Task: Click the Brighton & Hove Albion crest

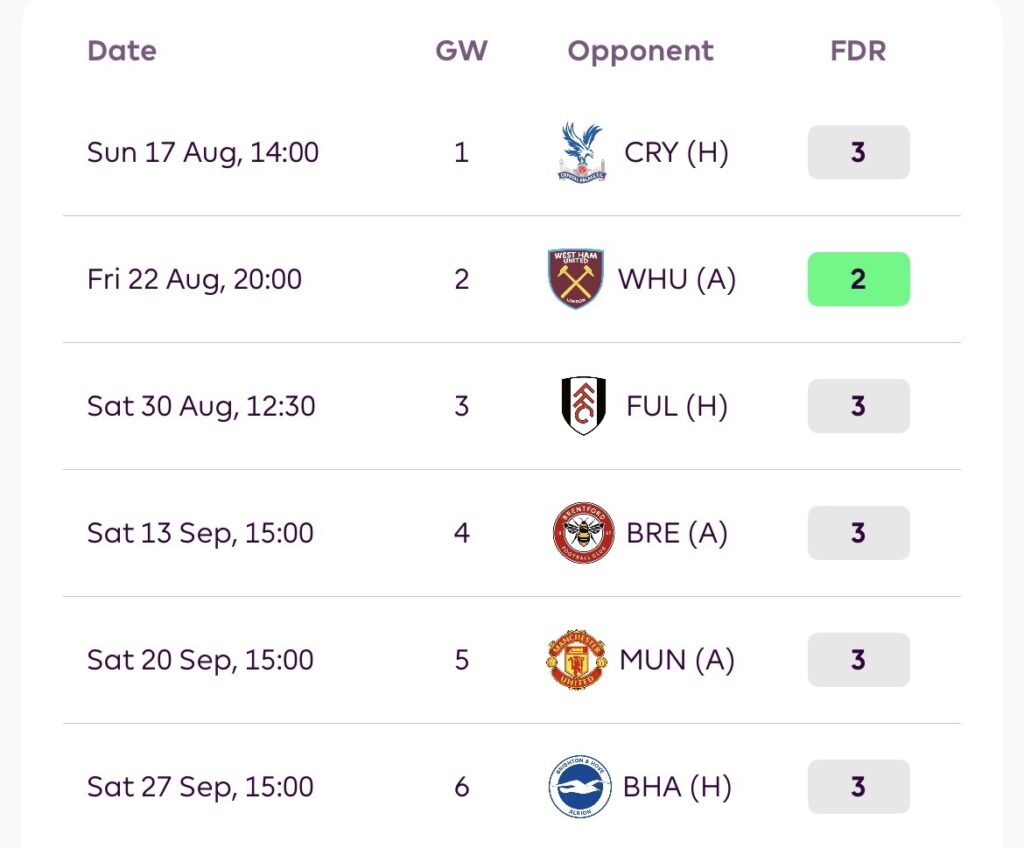Action: coord(580,787)
